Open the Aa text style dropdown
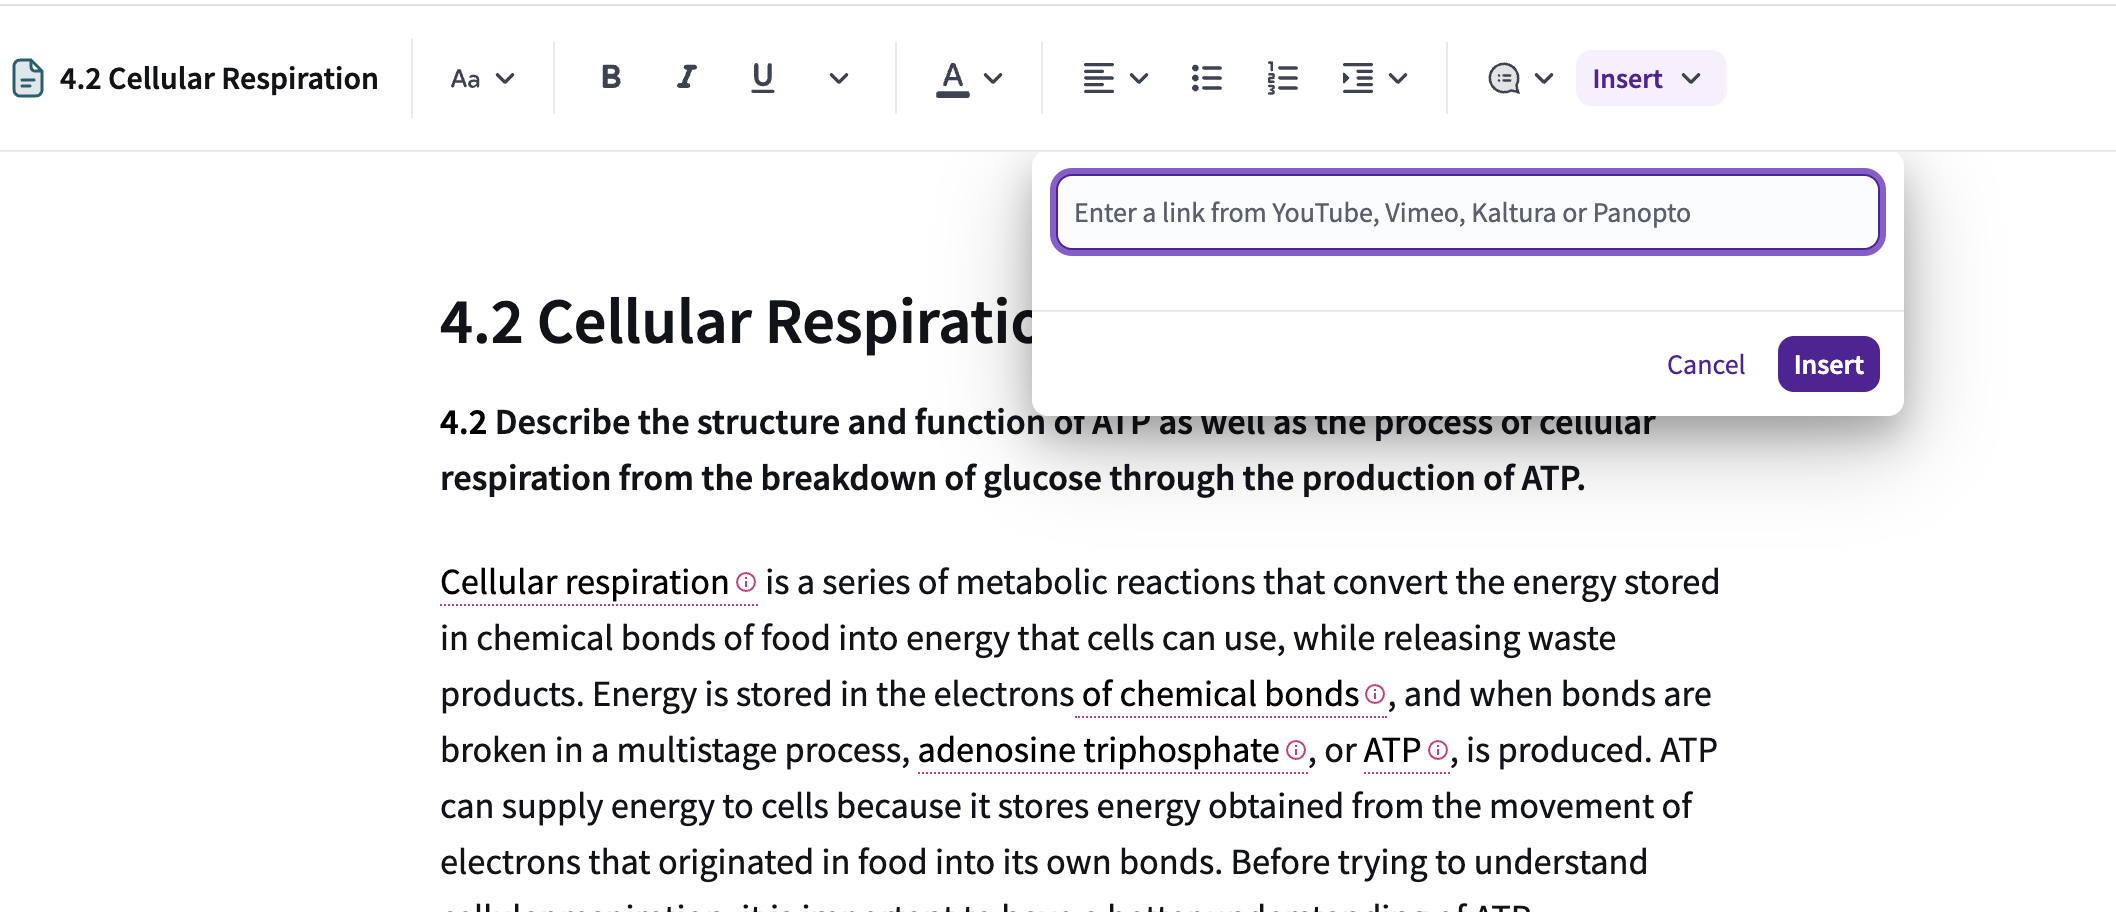 [482, 78]
